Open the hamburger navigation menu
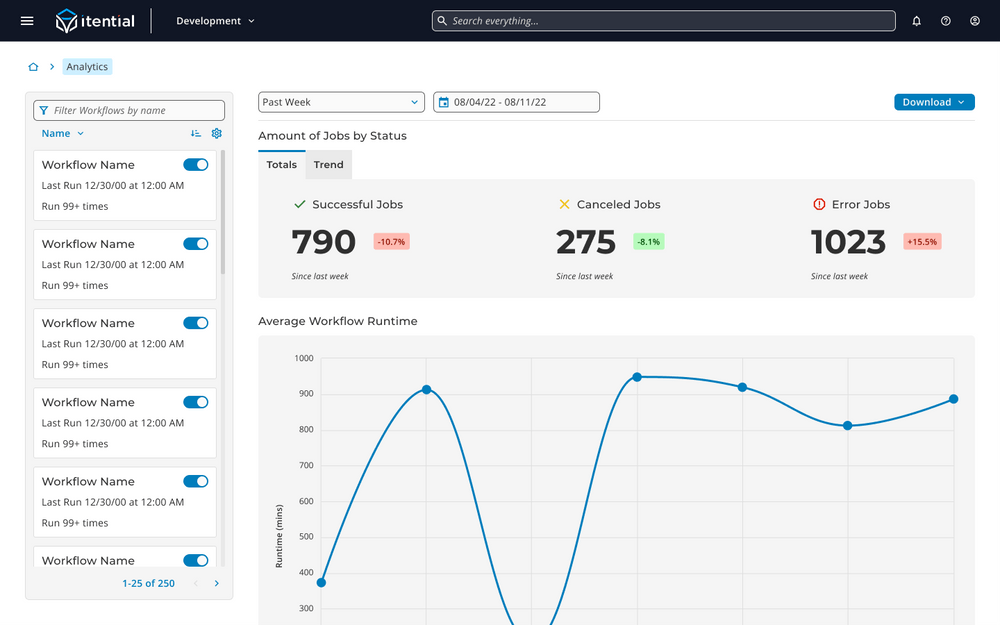The width and height of the screenshot is (1000, 625). [x=27, y=21]
